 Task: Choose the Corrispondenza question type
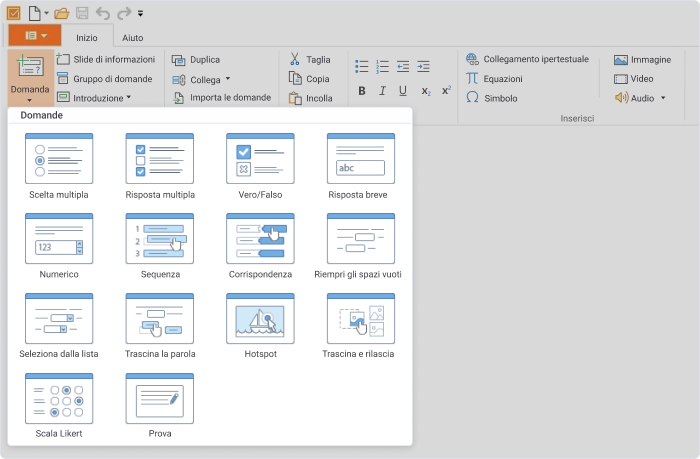pyautogui.click(x=260, y=246)
